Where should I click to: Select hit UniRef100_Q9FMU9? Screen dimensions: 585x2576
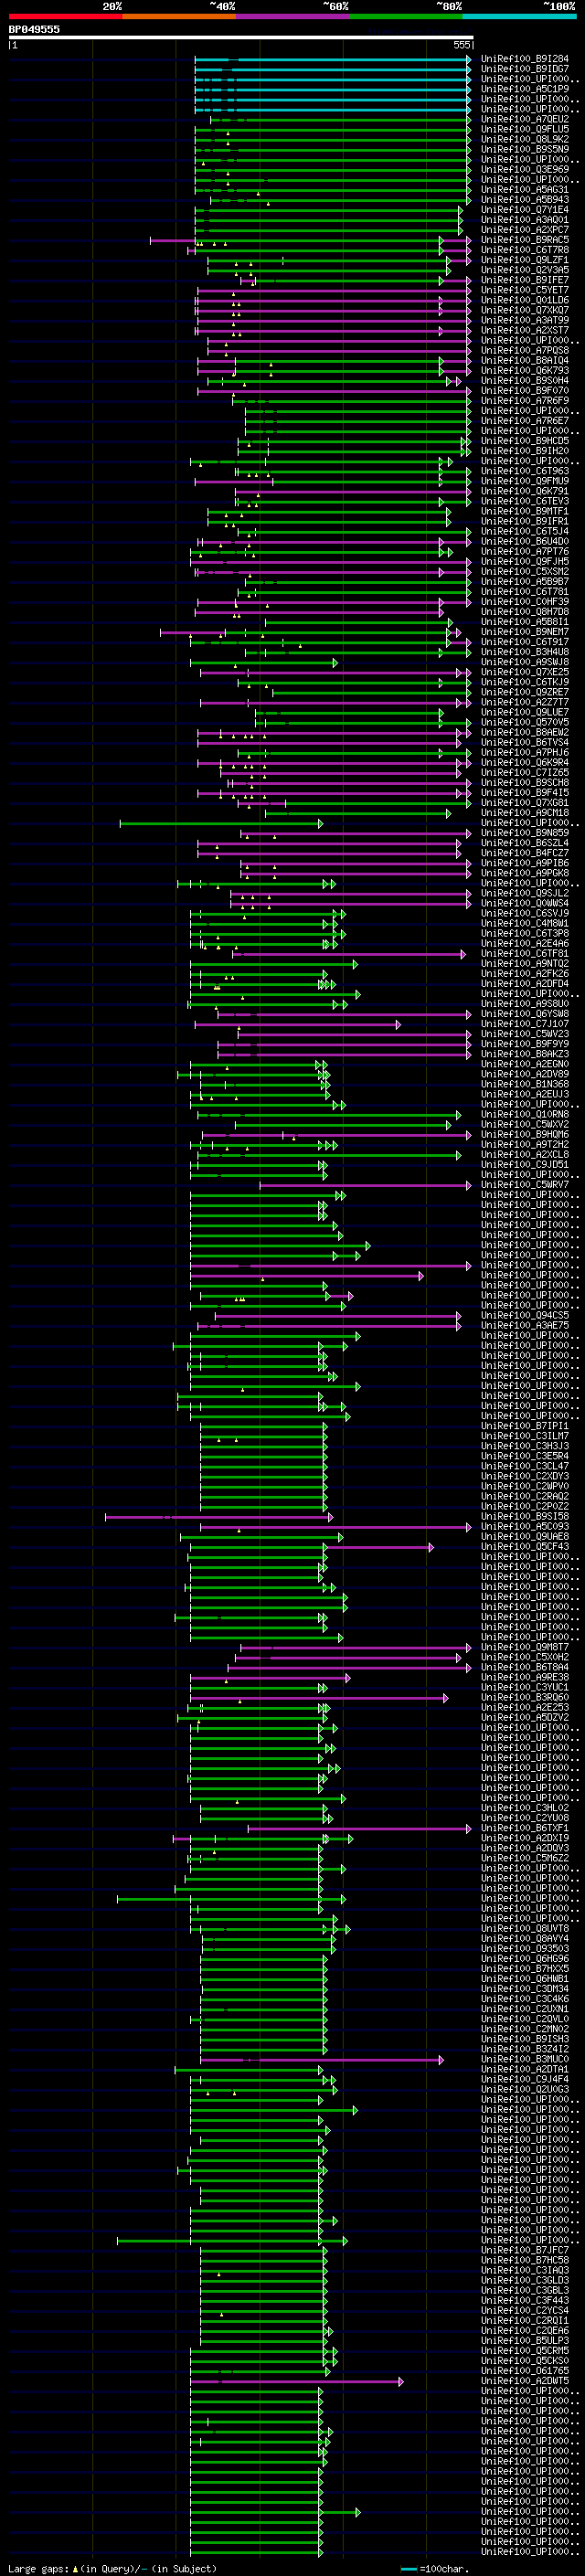[524, 481]
